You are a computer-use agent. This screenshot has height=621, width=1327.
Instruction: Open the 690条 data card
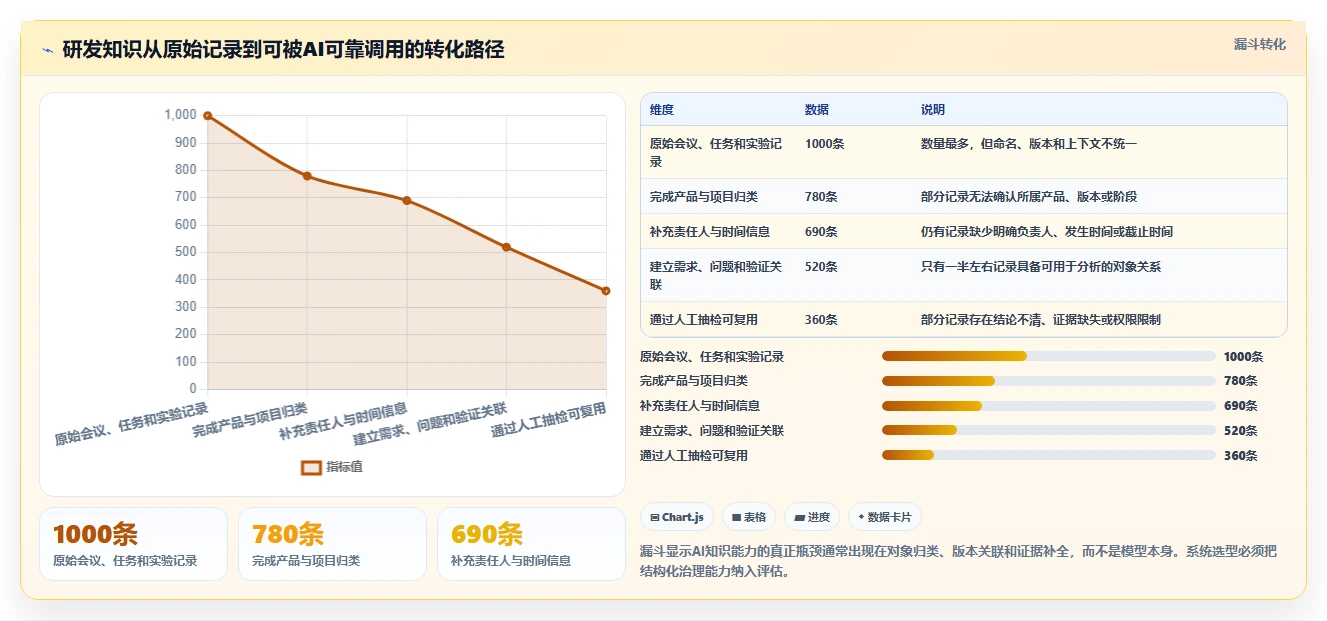coord(531,544)
